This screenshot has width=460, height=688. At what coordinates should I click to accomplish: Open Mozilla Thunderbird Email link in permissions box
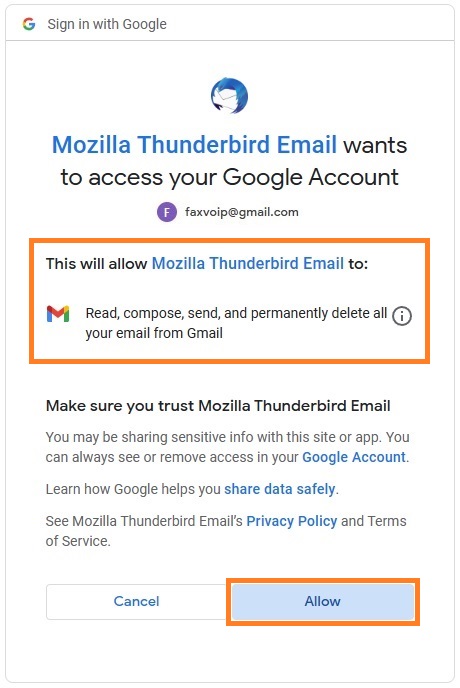pos(248,264)
